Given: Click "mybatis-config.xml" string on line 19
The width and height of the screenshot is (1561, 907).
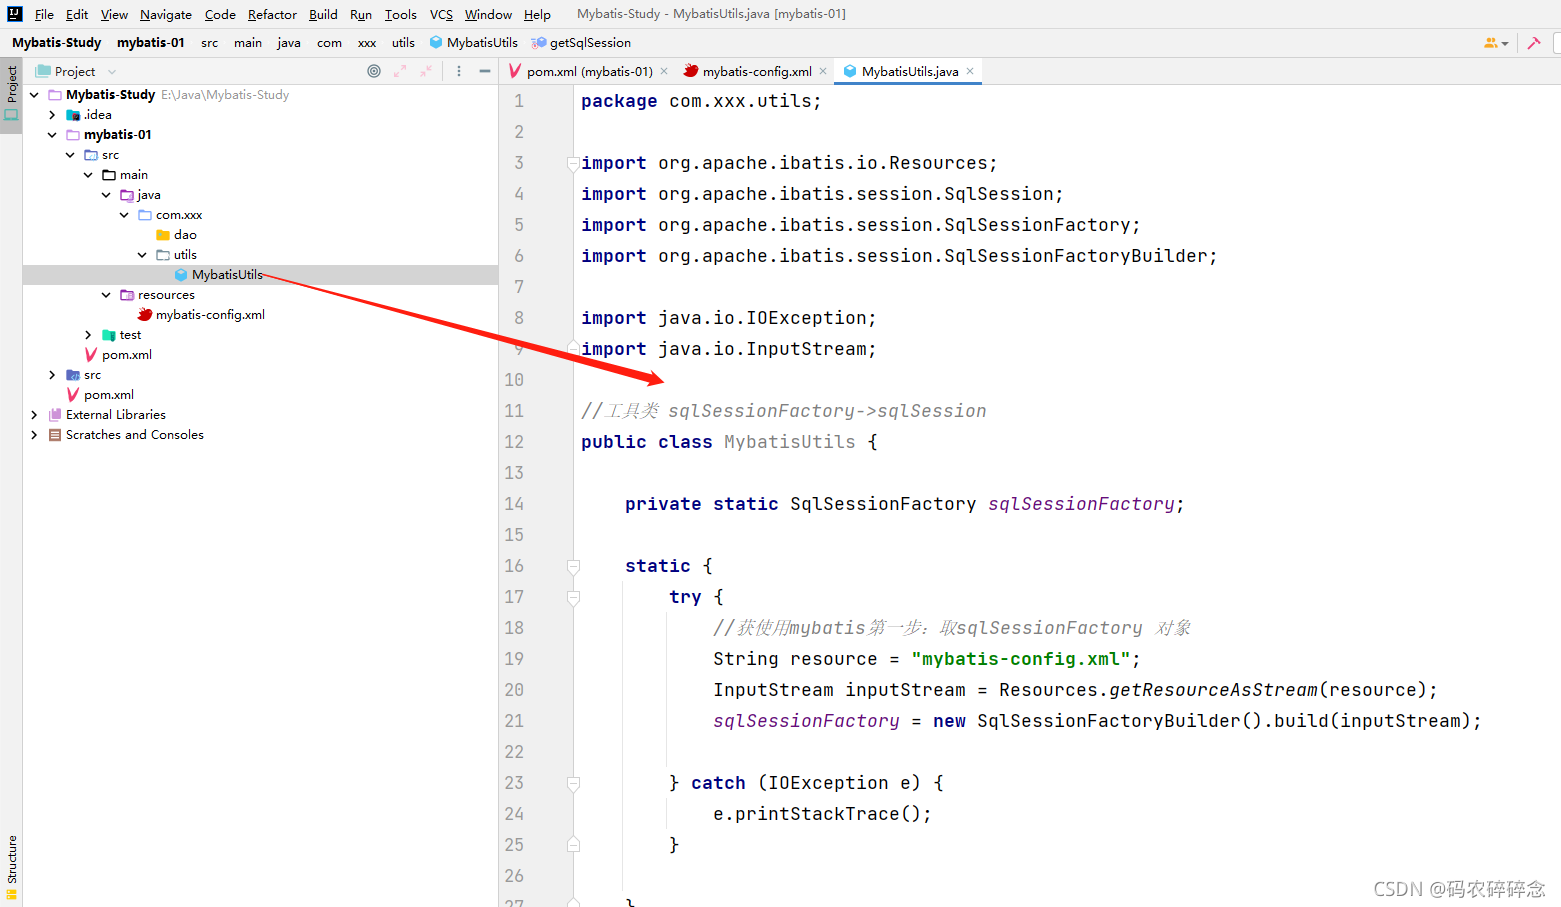Looking at the screenshot, I should tap(1020, 659).
